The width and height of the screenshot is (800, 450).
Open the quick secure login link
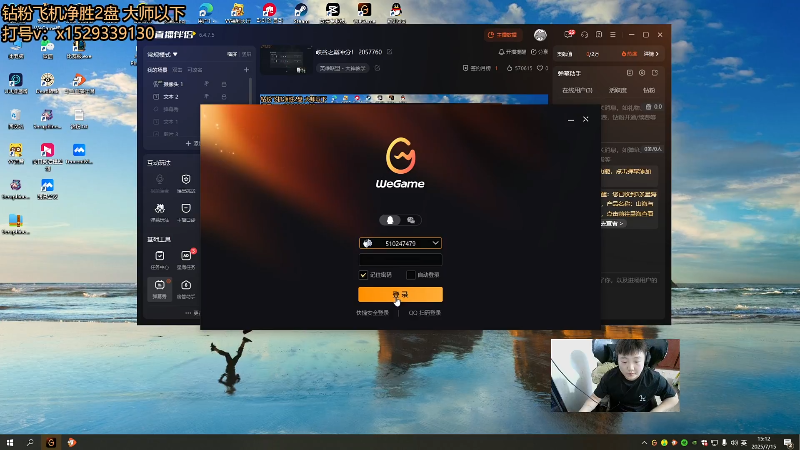(x=372, y=313)
